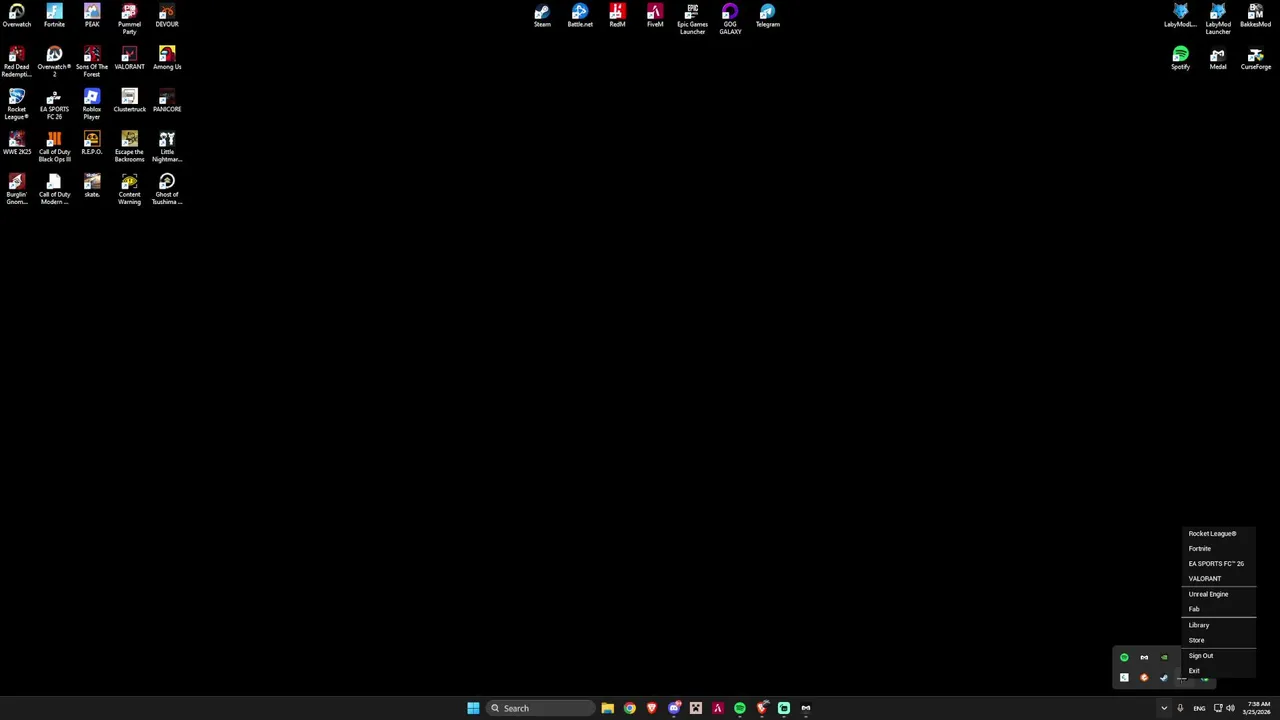
Task: Open Google Chrome from the taskbar
Action: [630, 708]
